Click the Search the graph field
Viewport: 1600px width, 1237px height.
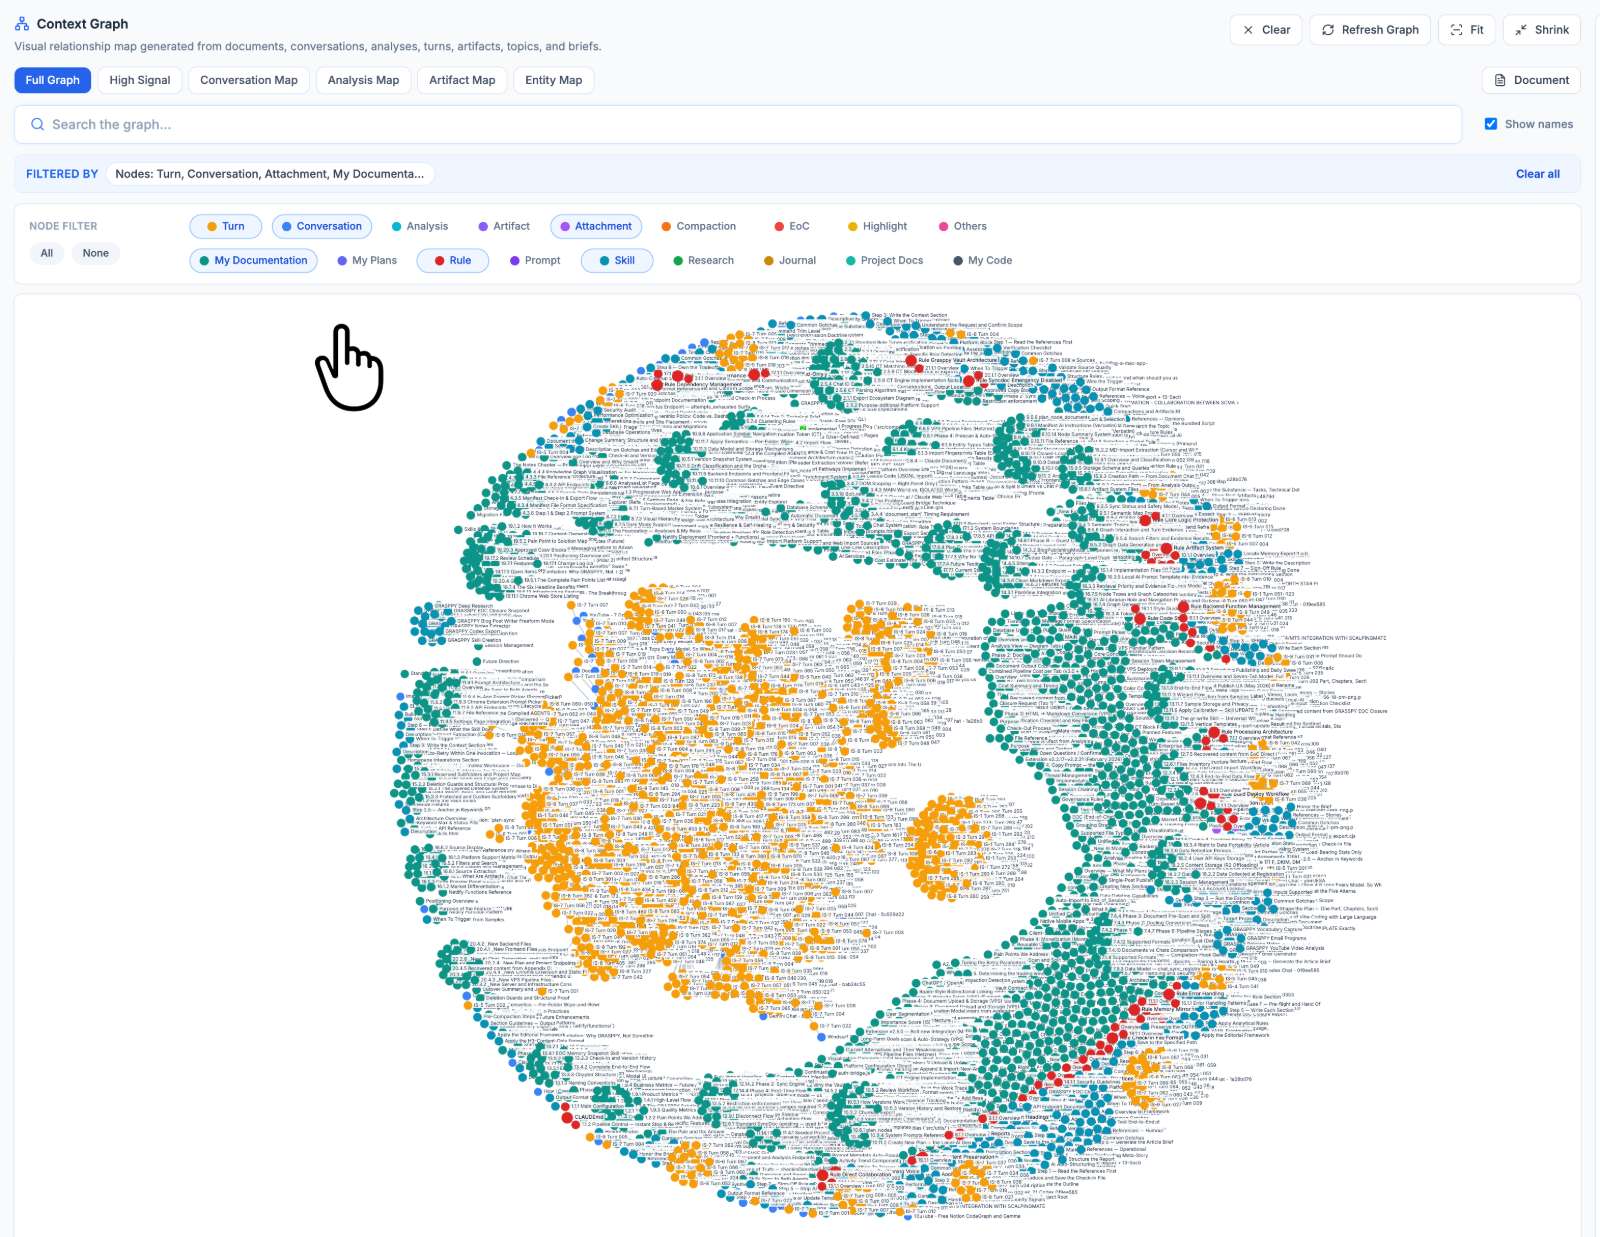738,124
